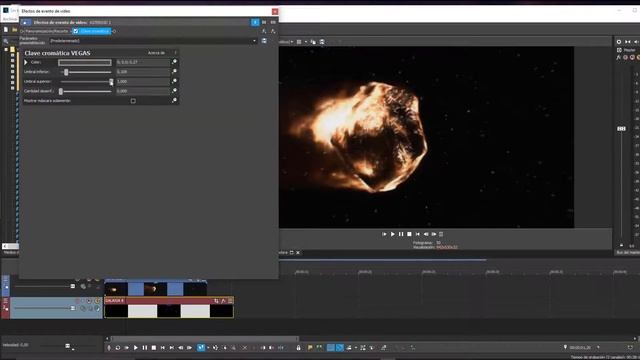Play the preview from the start
Viewport: 640px width, 360px height.
click(384, 234)
